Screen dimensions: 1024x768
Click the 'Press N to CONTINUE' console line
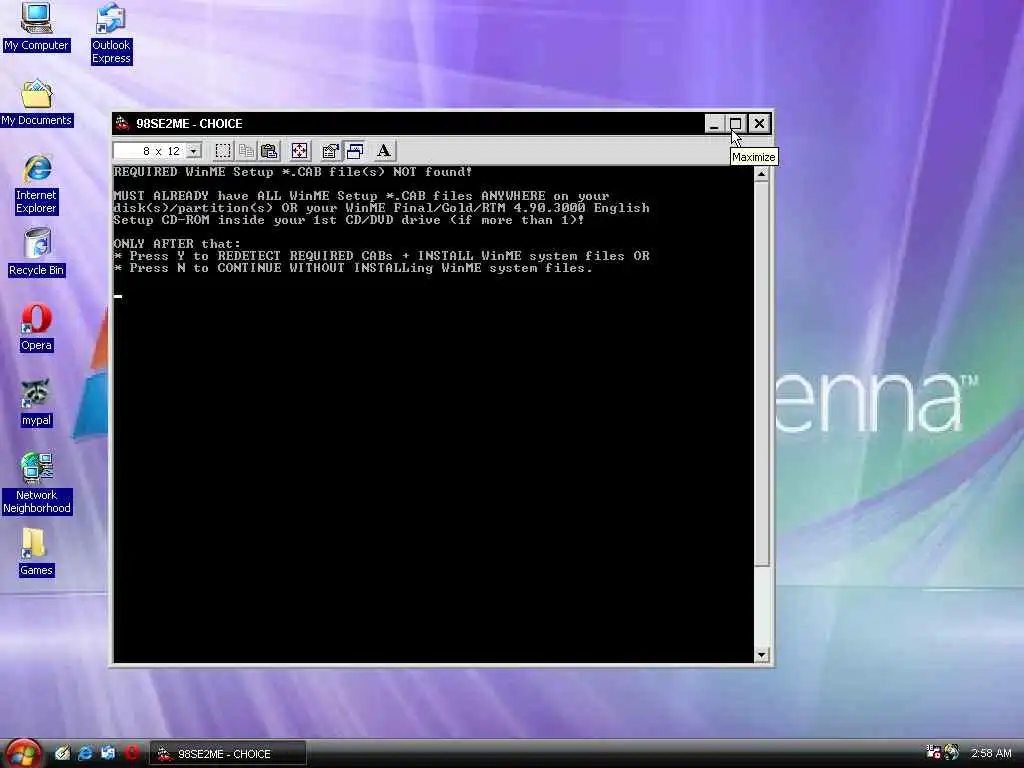pyautogui.click(x=353, y=268)
